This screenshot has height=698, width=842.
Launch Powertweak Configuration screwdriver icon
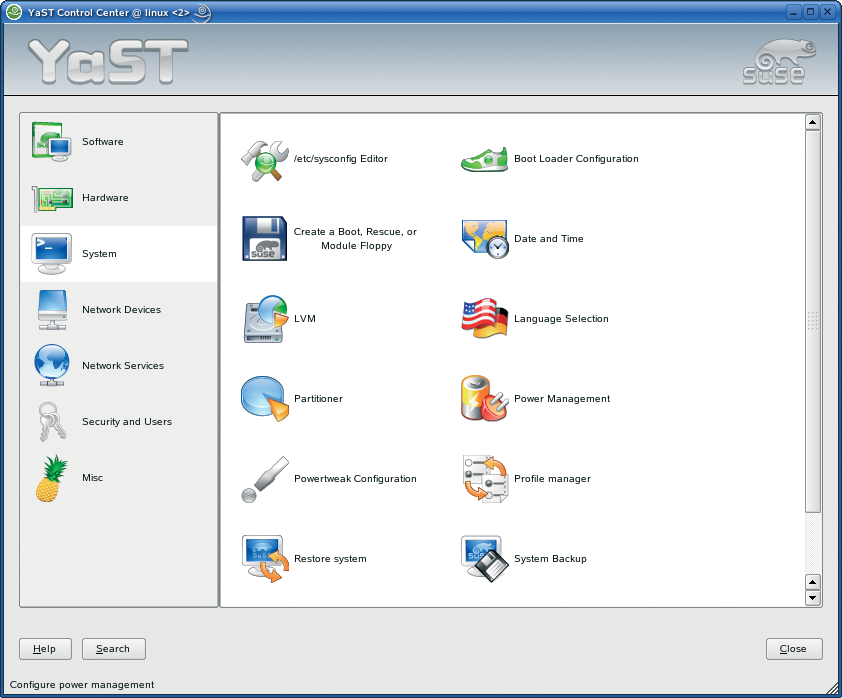265,479
